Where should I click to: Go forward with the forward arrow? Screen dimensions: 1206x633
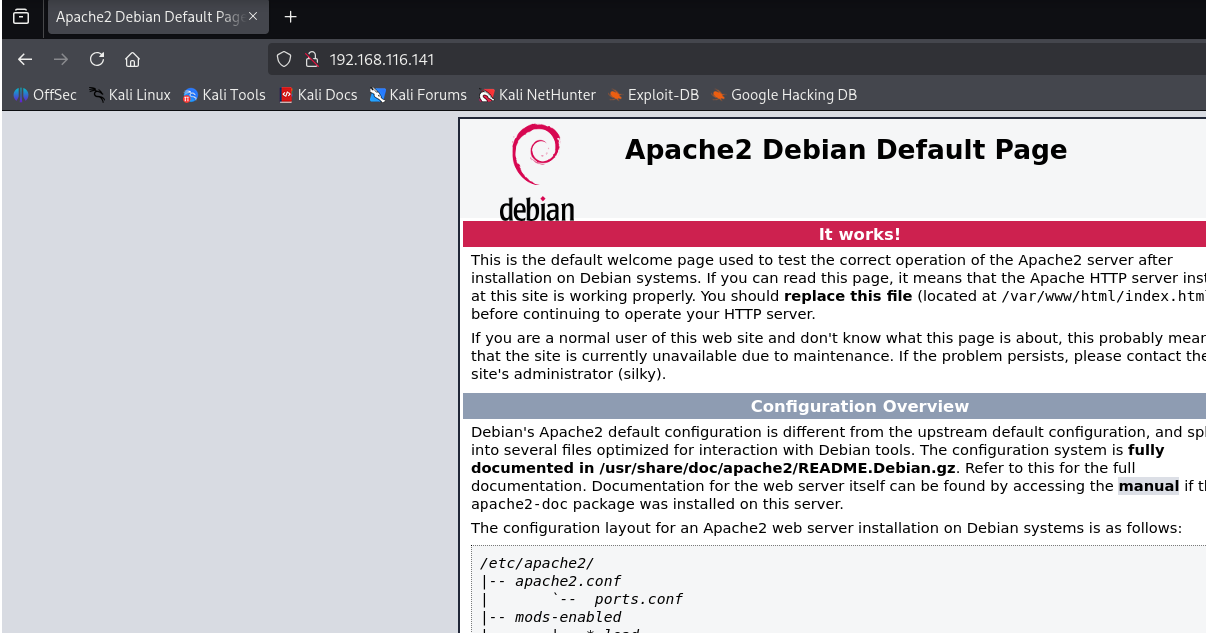(x=61, y=59)
